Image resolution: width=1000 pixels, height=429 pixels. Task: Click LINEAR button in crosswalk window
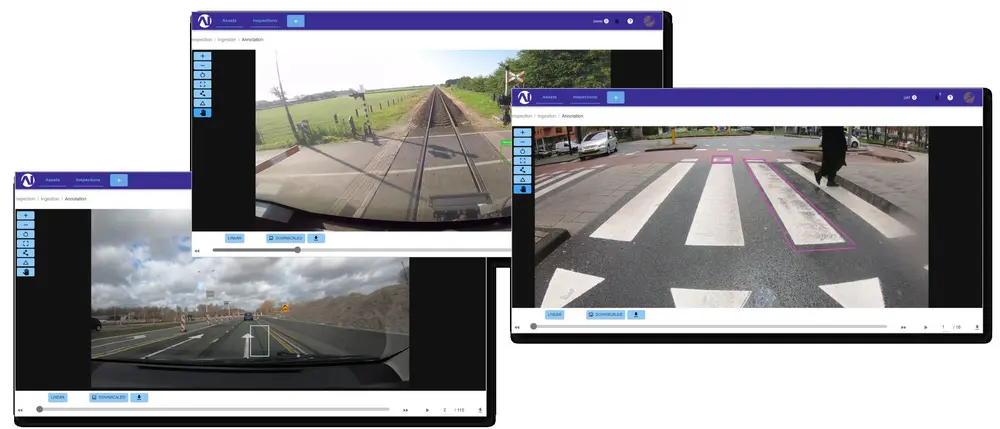[554, 315]
